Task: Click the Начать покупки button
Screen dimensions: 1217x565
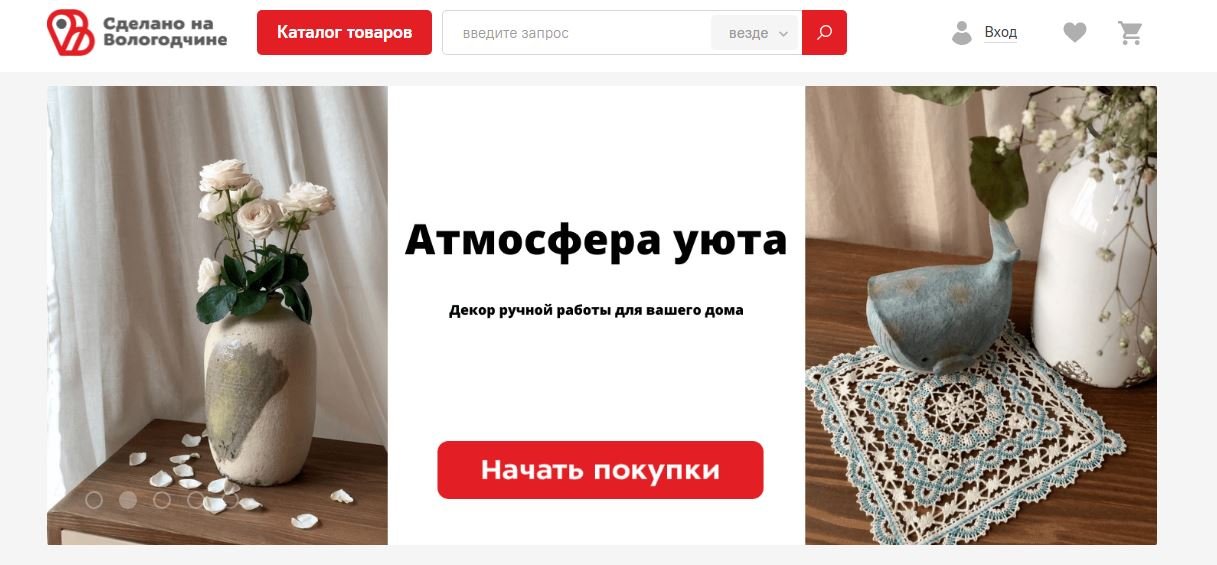Action: click(600, 470)
